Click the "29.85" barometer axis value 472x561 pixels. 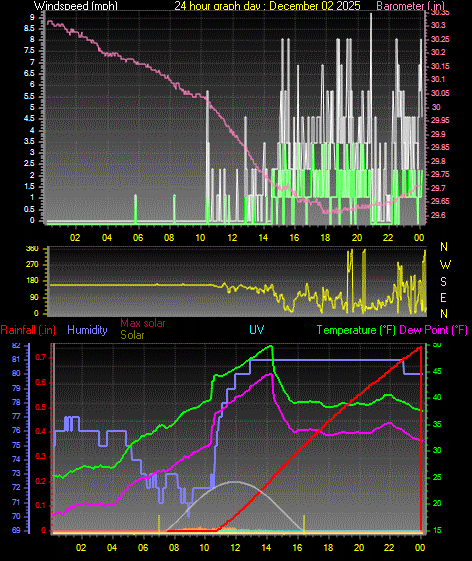point(440,147)
